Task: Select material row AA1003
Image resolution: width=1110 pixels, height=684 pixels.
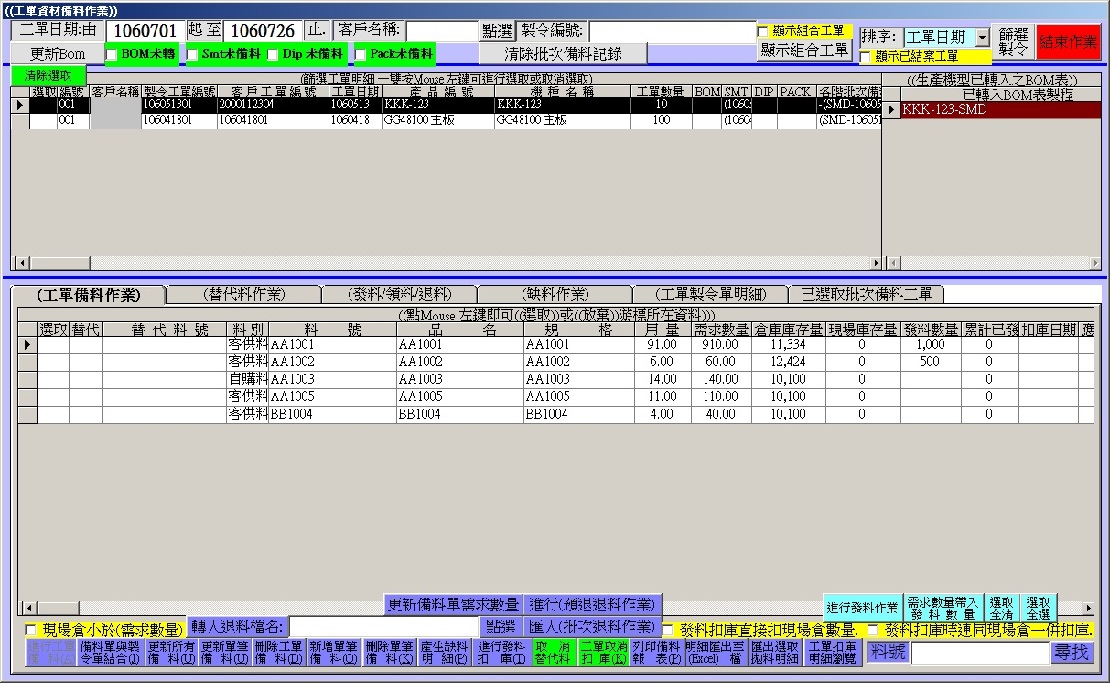Action: coord(558,380)
